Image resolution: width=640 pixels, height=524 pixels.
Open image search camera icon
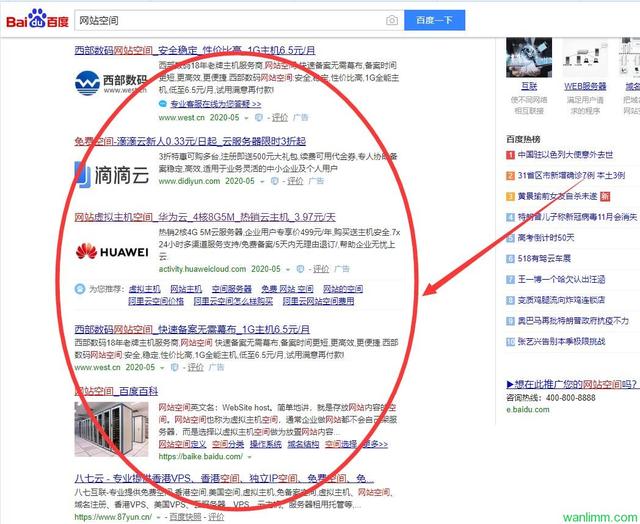391,20
